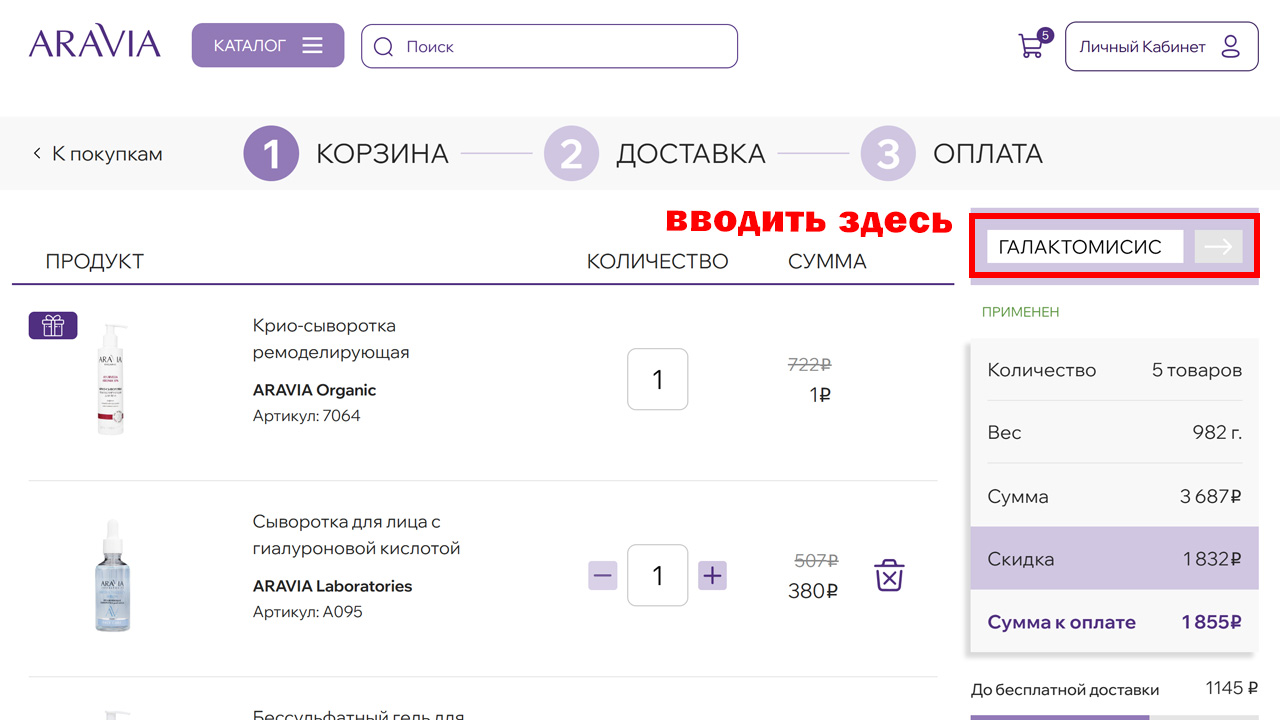Decrease quantity of hyaluronic serum
The height and width of the screenshot is (720, 1280).
pyautogui.click(x=602, y=576)
